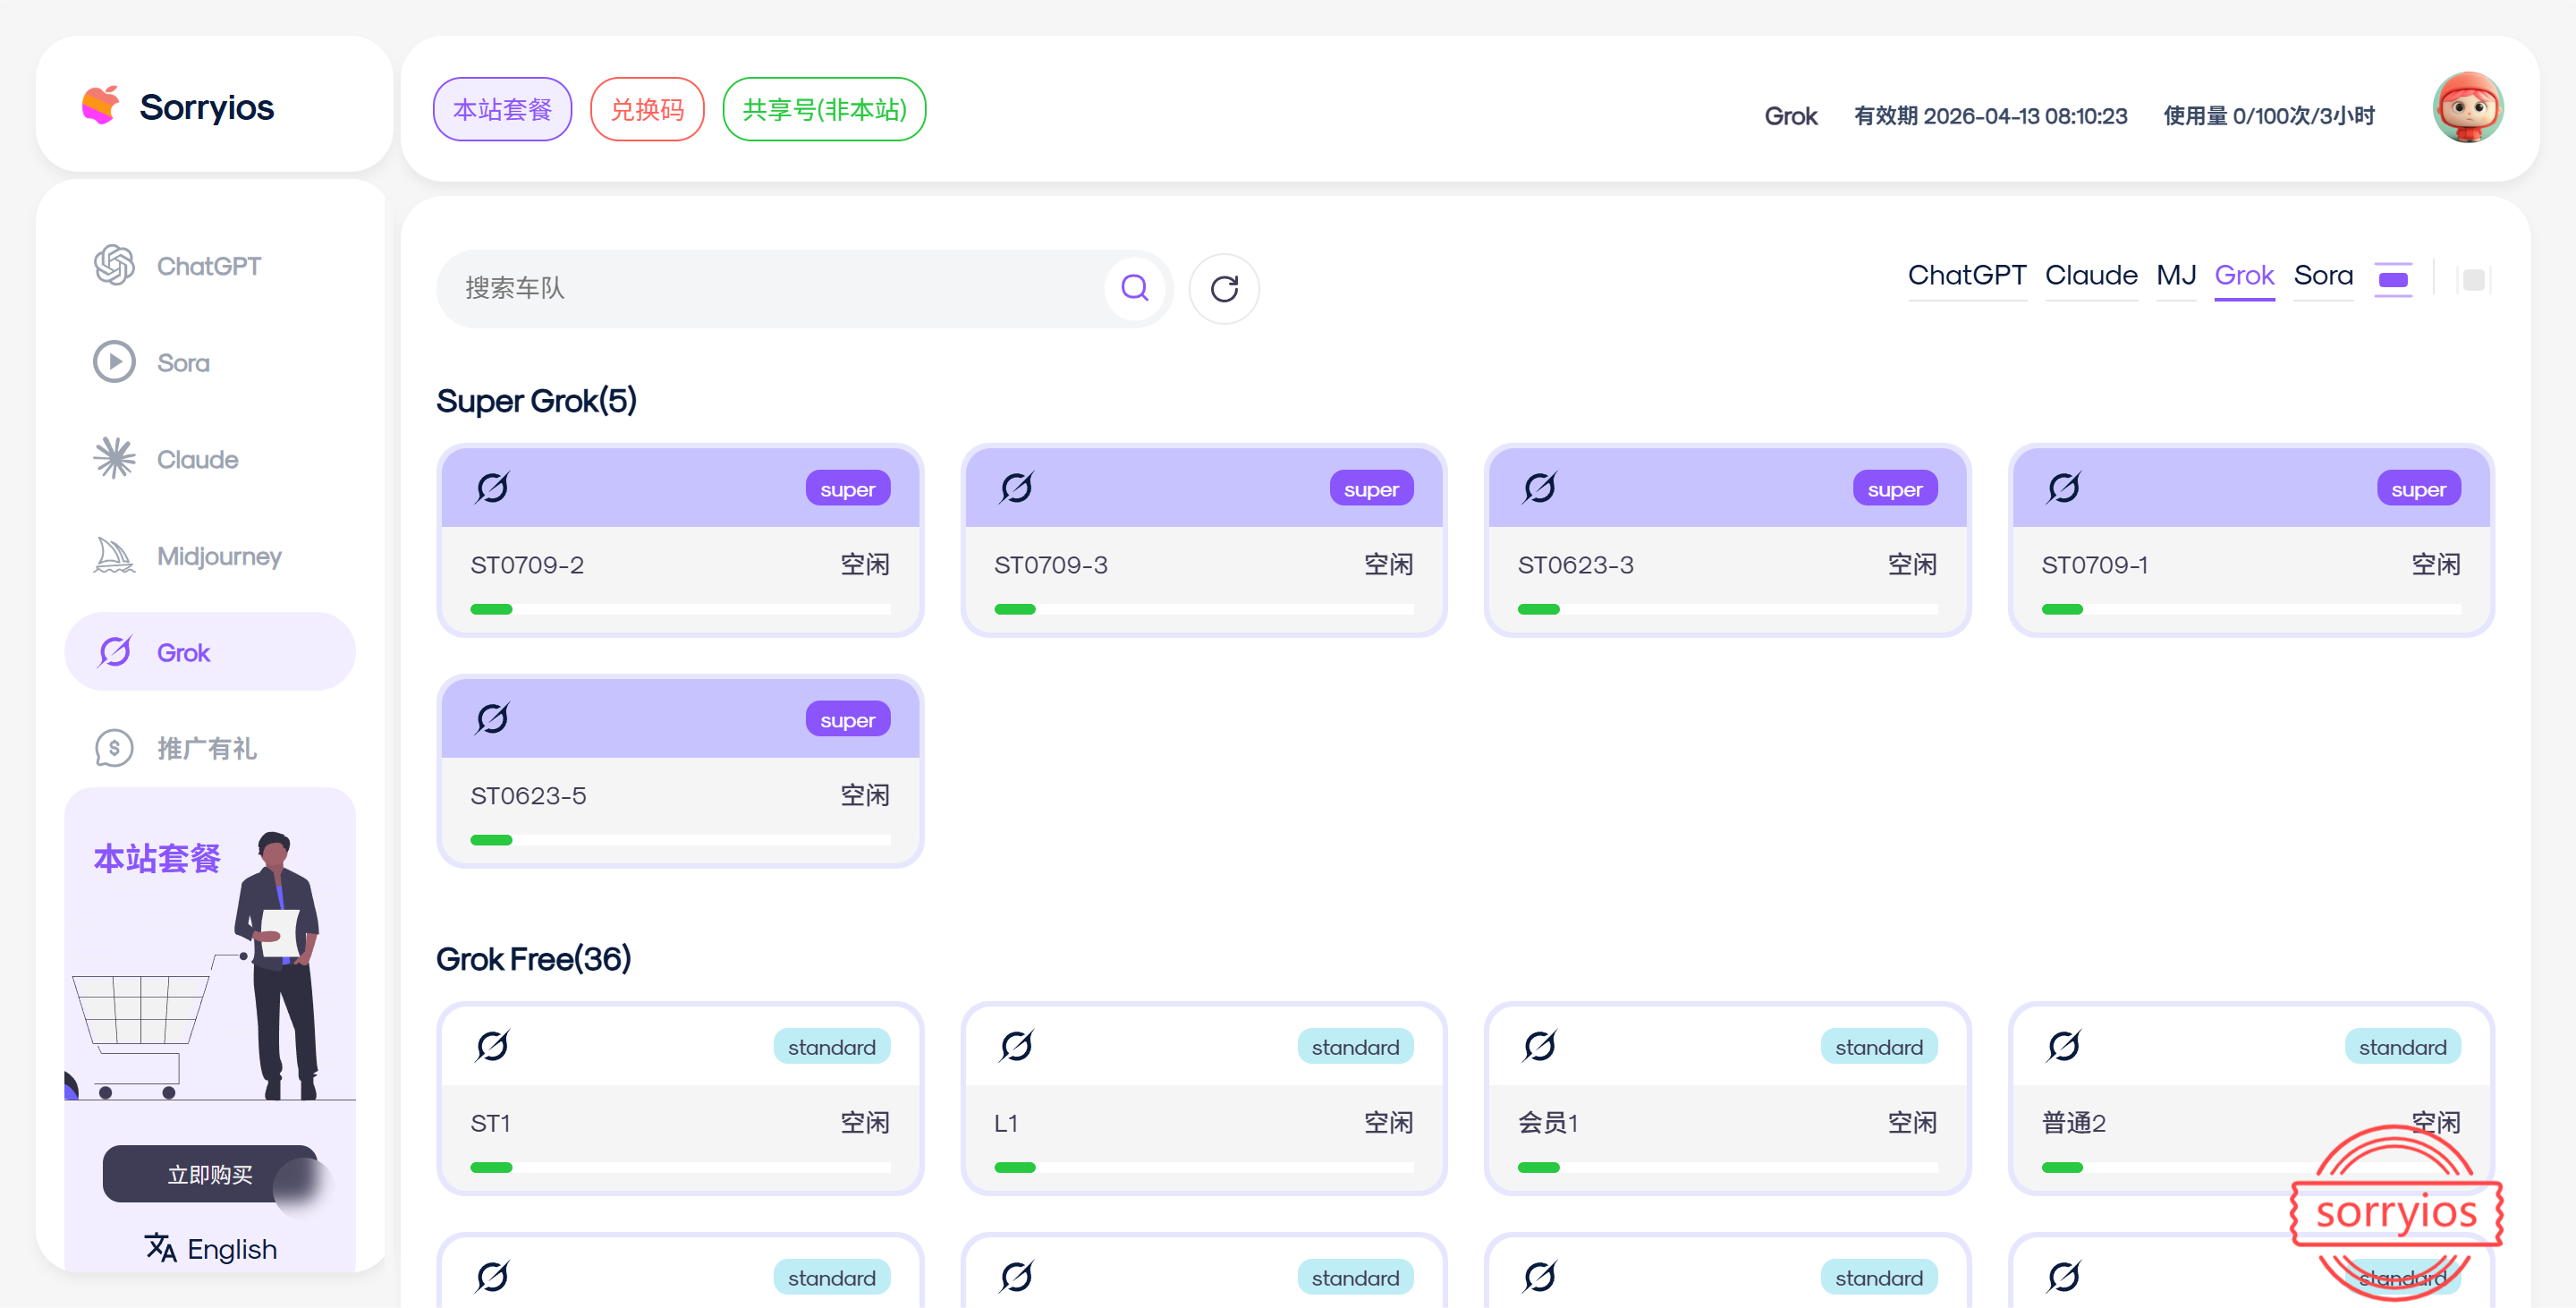Screen dimensions: 2576x1308
Task: Click the usage progress bar on ST0623-5
Action: pos(680,840)
